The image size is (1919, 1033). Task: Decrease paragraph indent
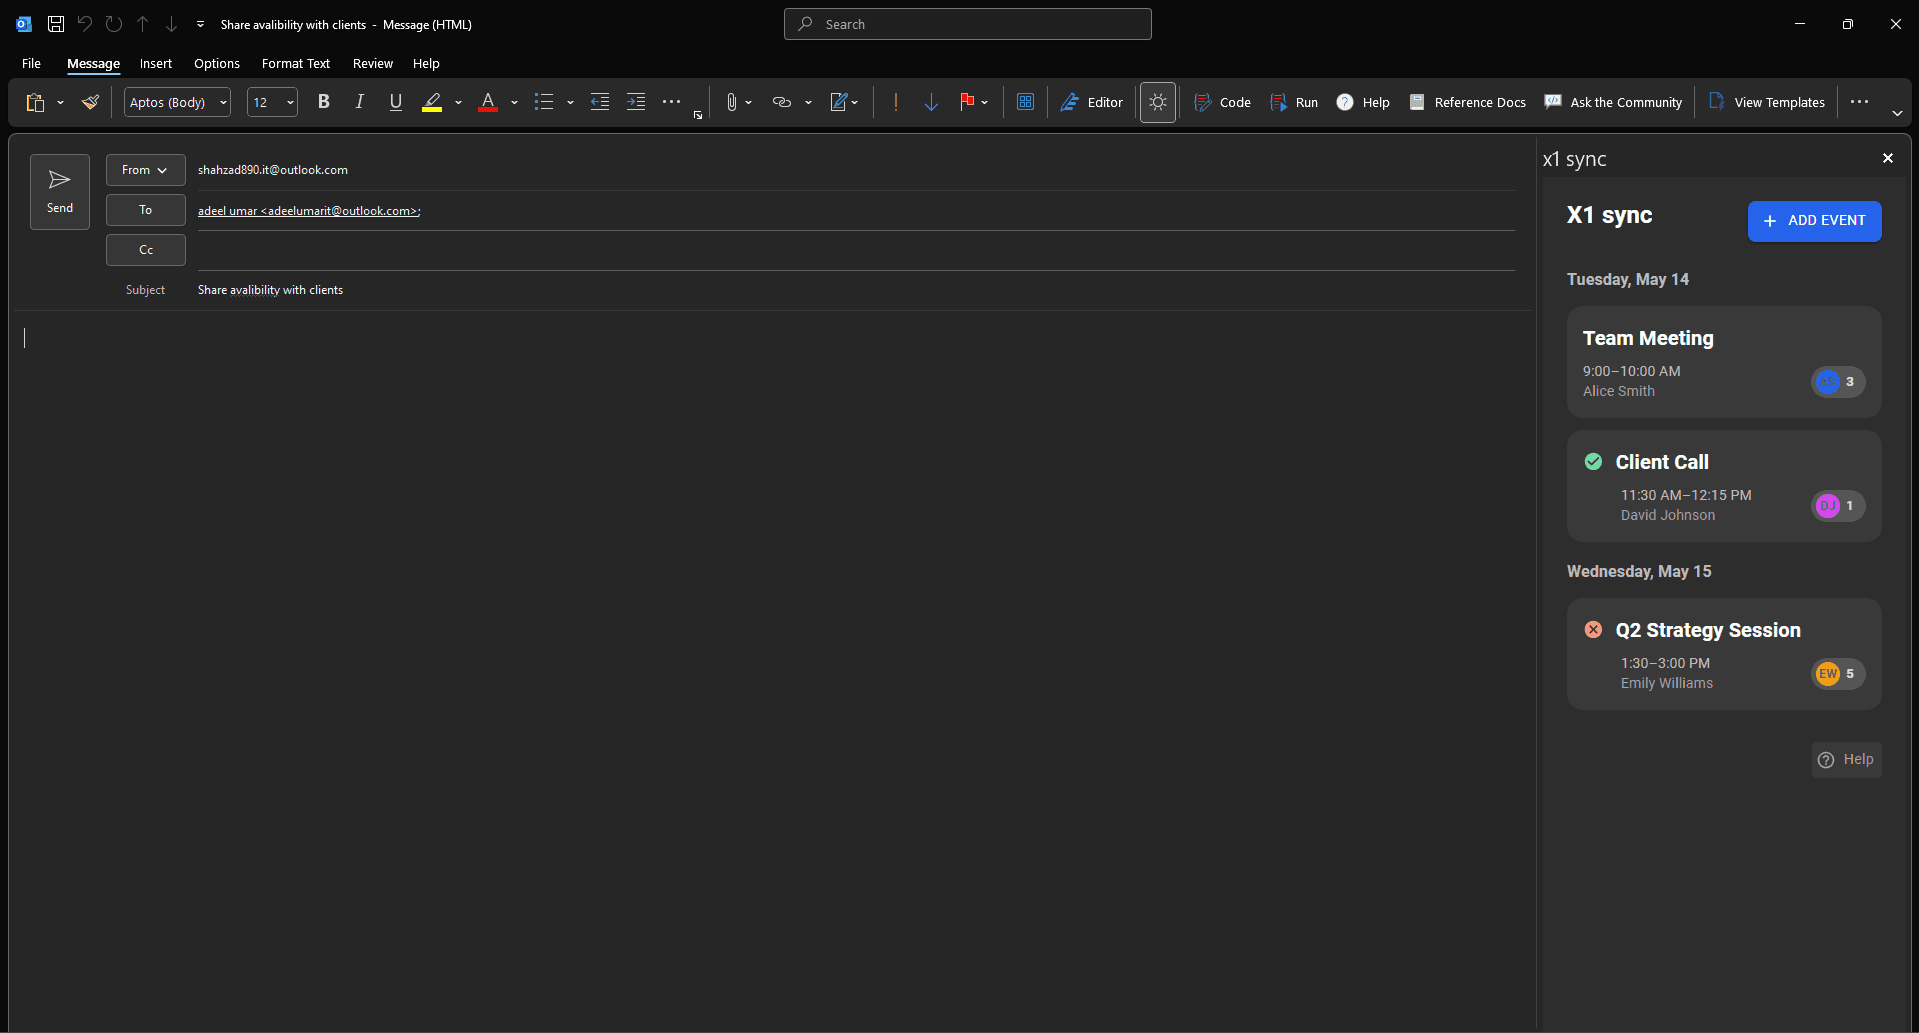pyautogui.click(x=600, y=102)
